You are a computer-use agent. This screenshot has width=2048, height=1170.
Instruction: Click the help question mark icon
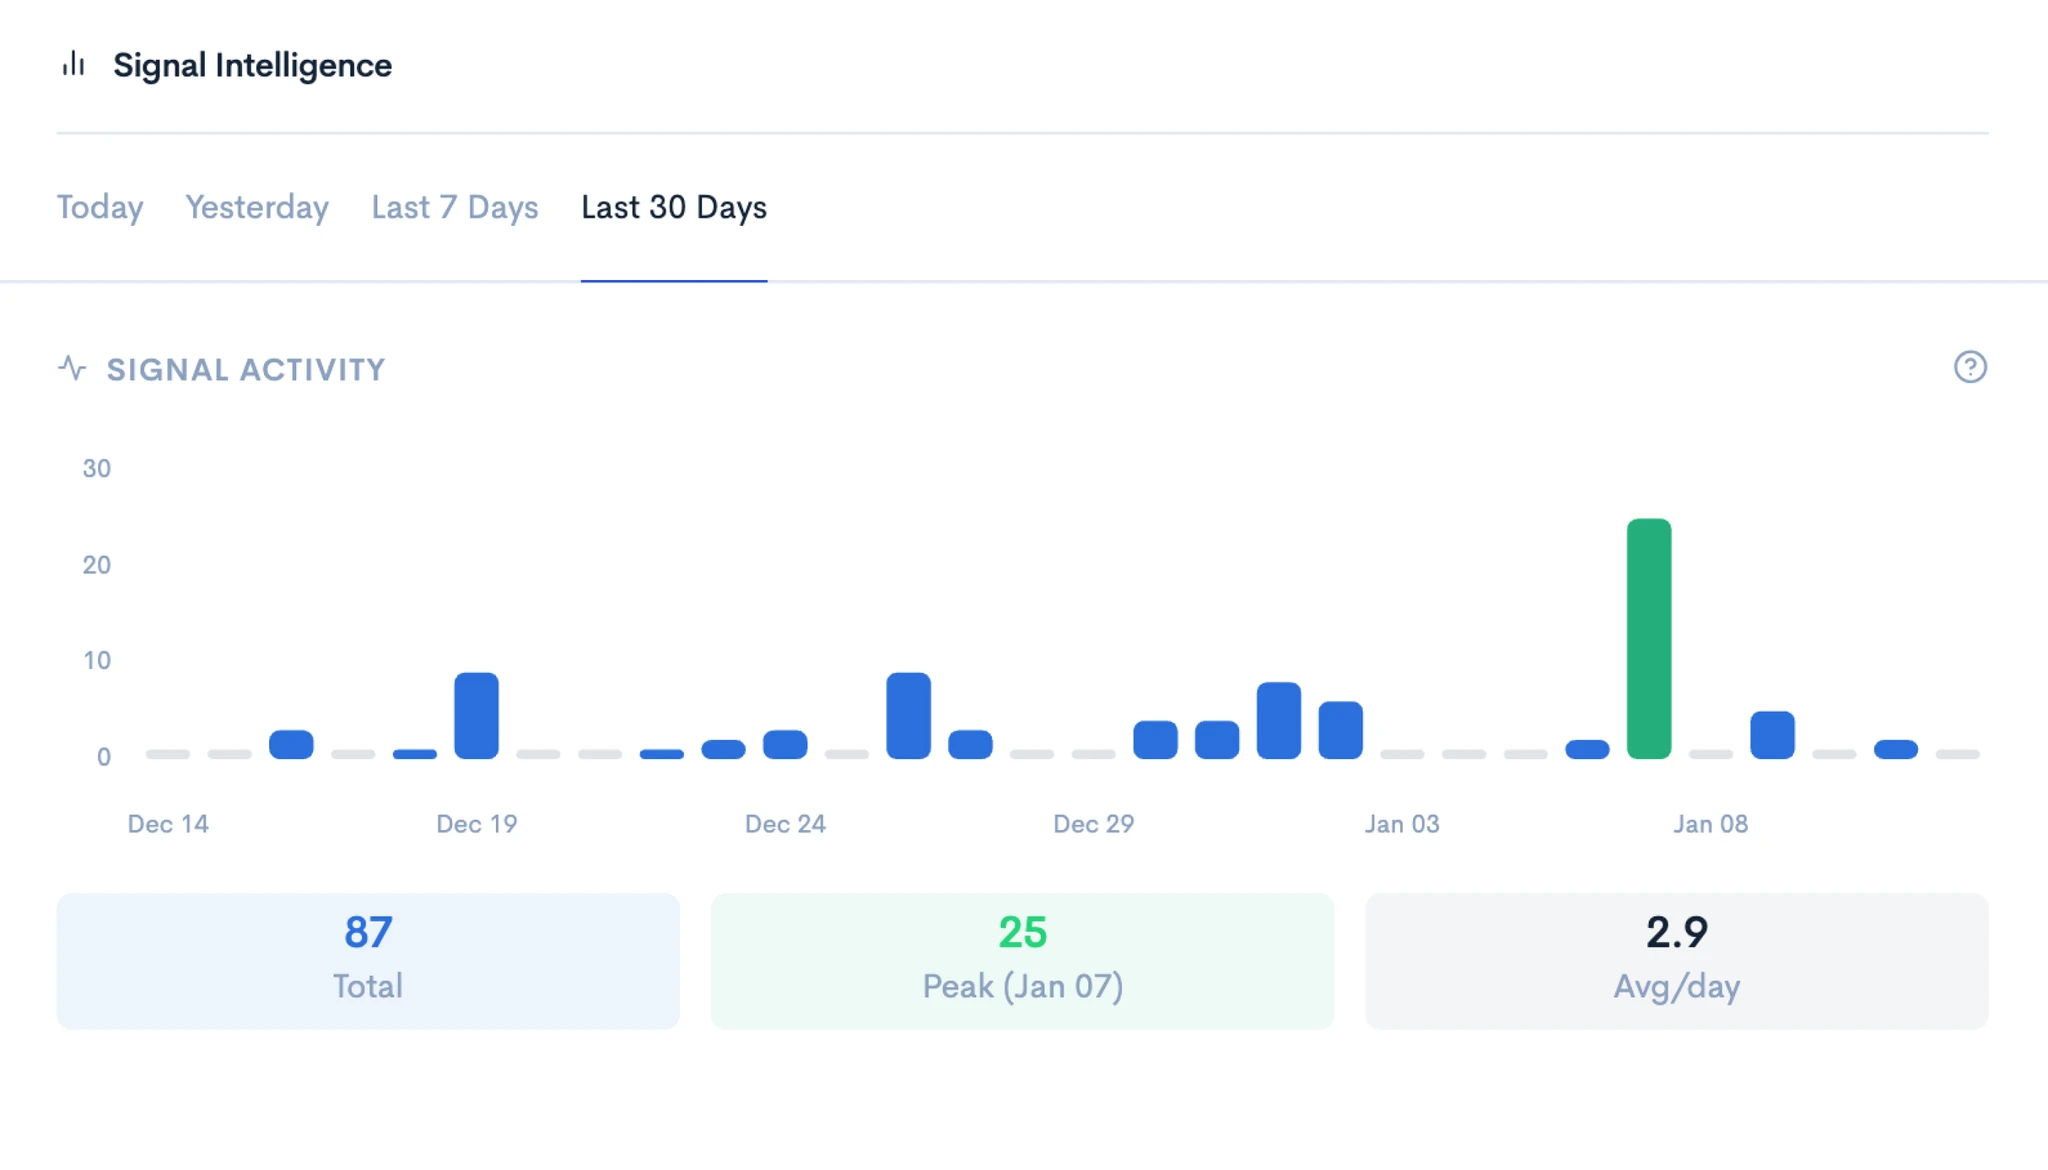1970,367
